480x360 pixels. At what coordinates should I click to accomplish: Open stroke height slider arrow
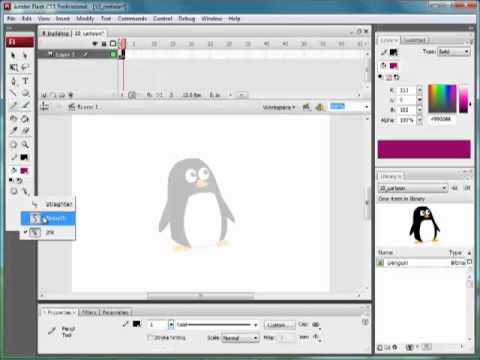pyautogui.click(x=171, y=324)
